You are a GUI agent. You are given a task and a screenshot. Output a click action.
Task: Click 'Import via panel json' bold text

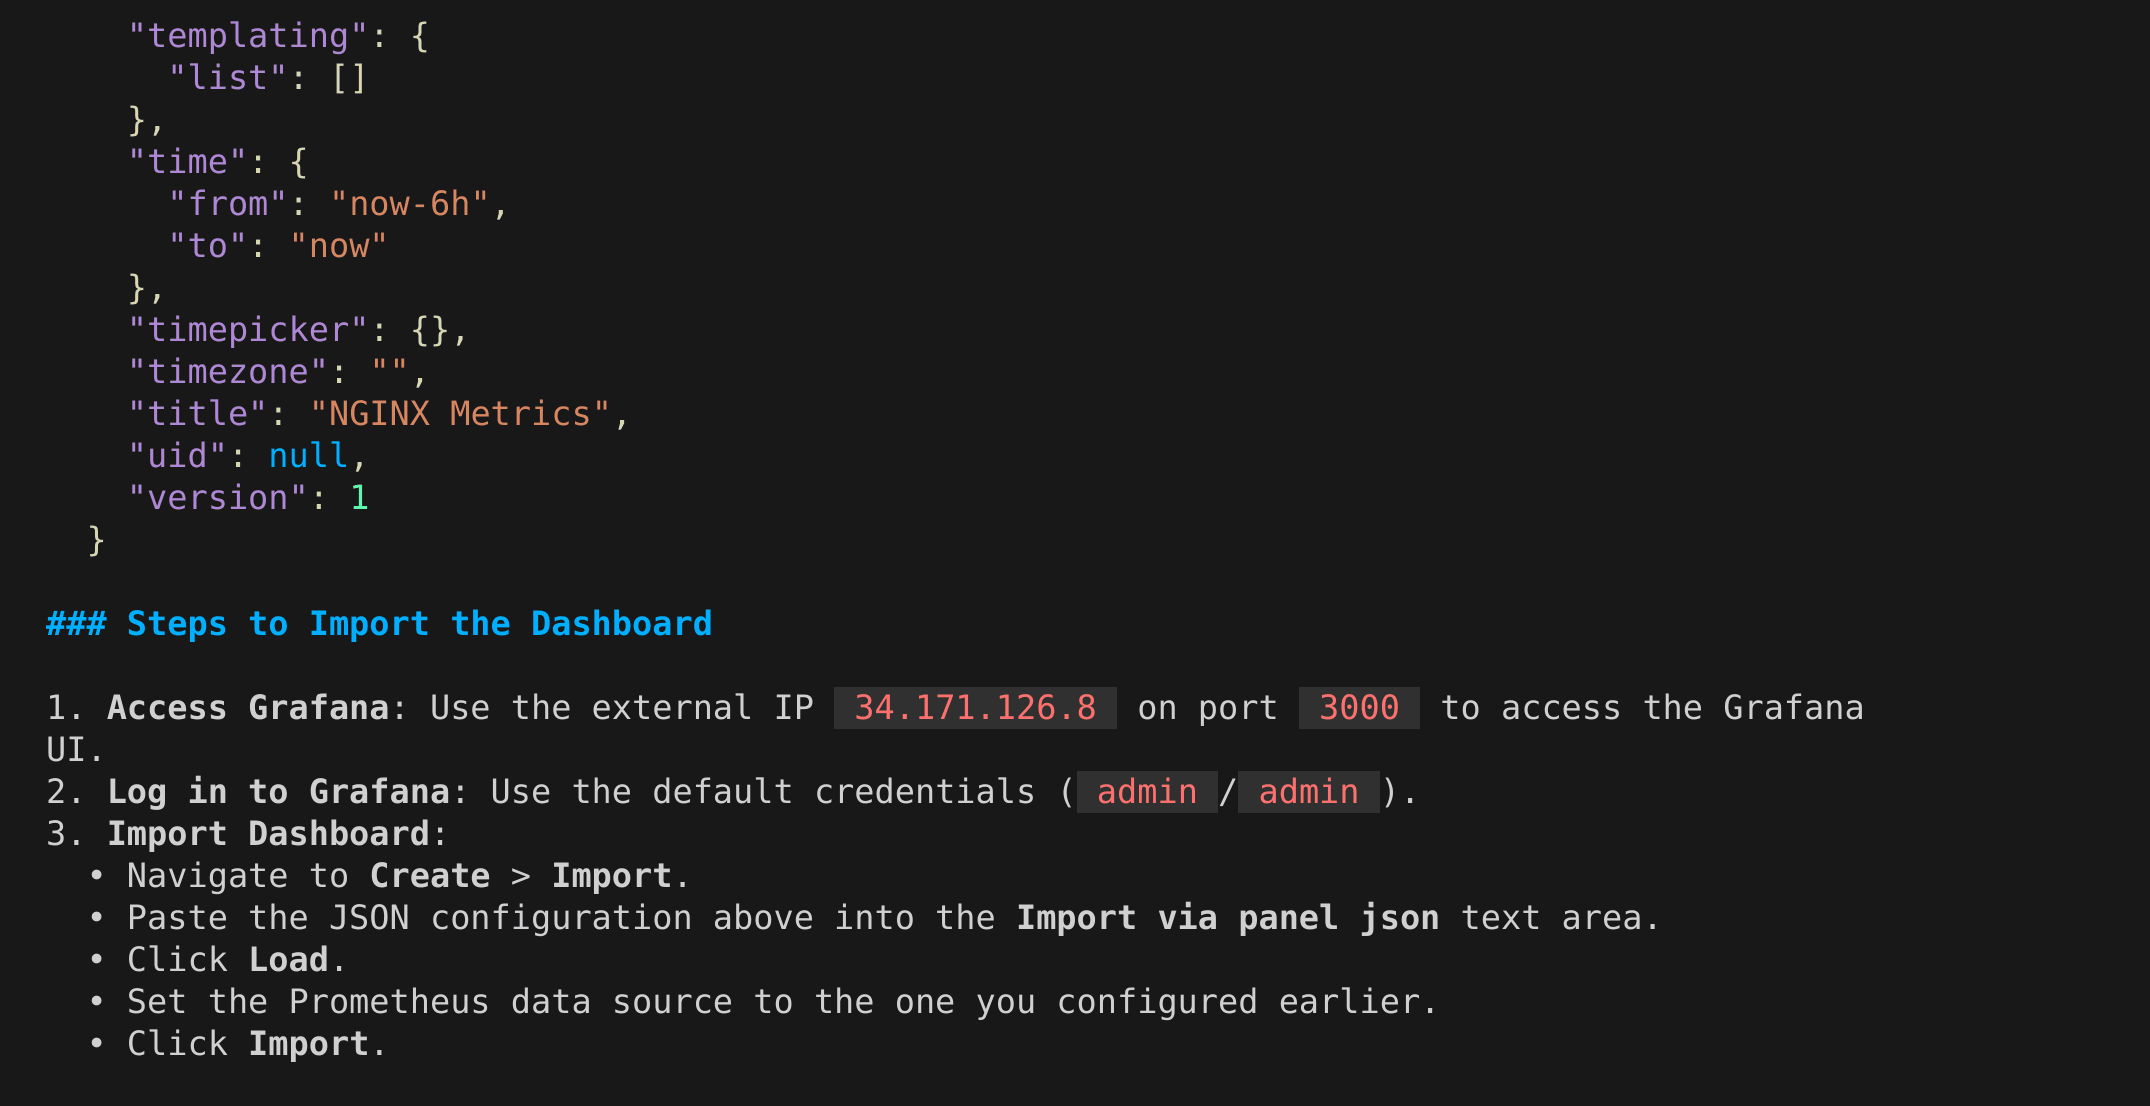pos(1228,918)
